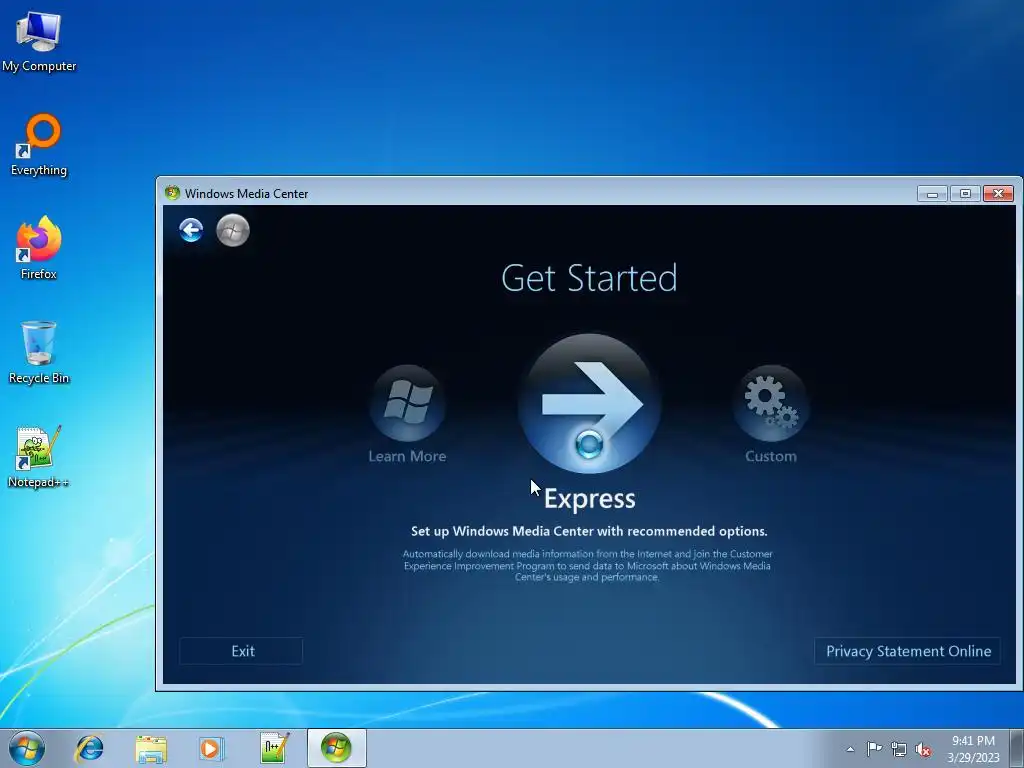Click the Show Desktop strip
Screen dimensions: 1024x768
coord(1017,748)
